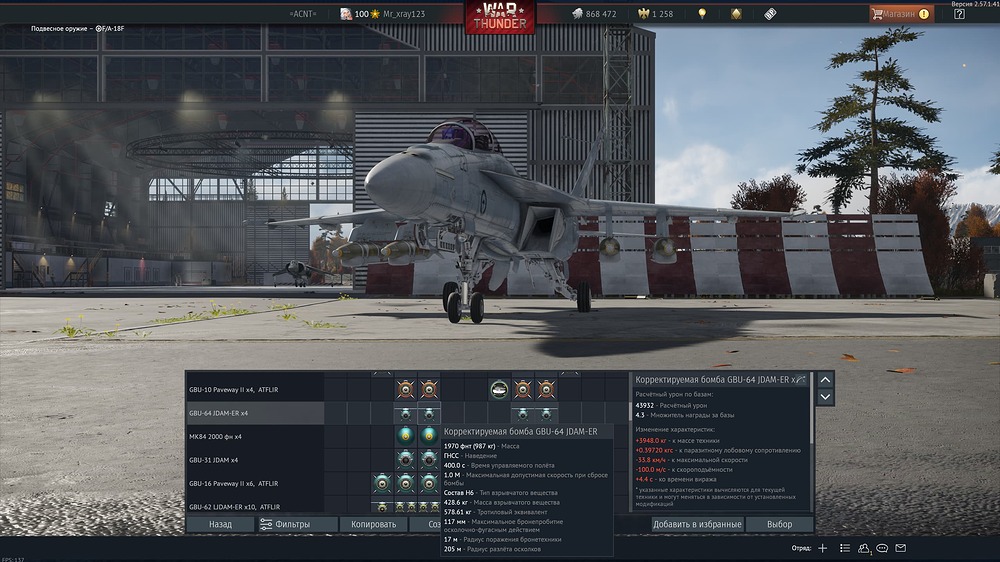Select the MK84 2000 фн x4 preset
The height and width of the screenshot is (562, 1000).
coord(254,436)
